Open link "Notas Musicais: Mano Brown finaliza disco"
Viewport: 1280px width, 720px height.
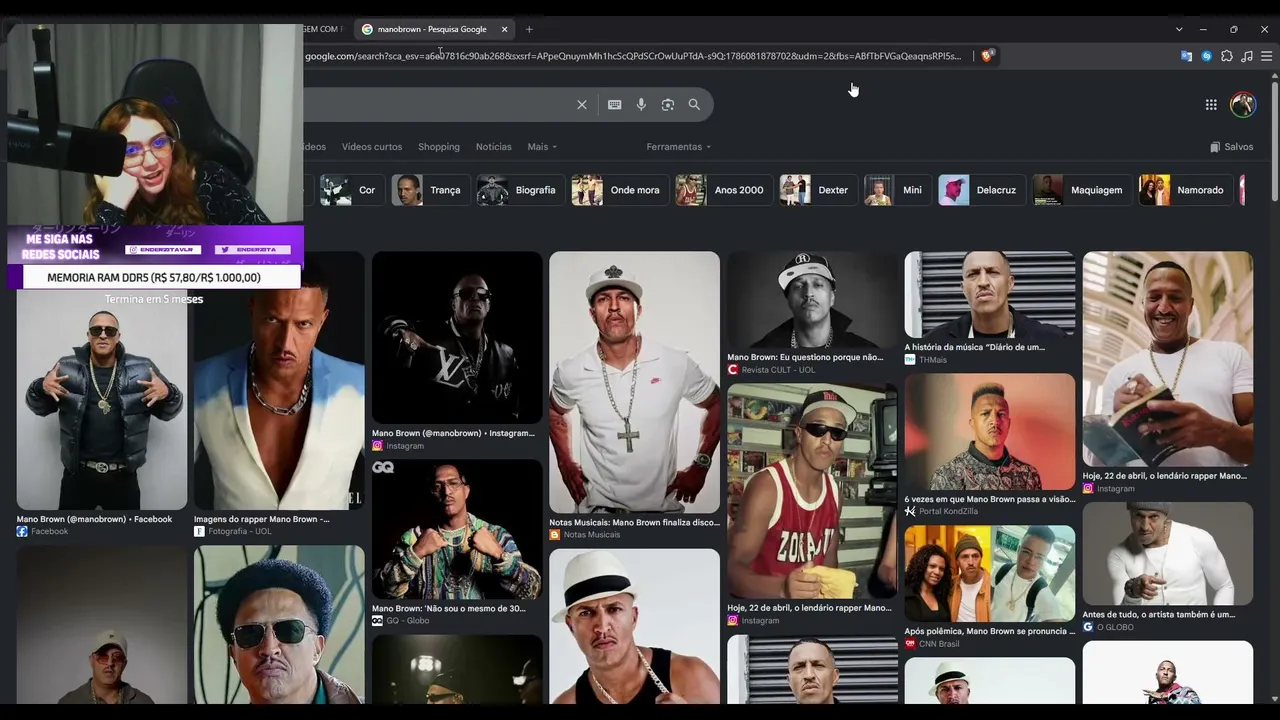[x=634, y=523]
